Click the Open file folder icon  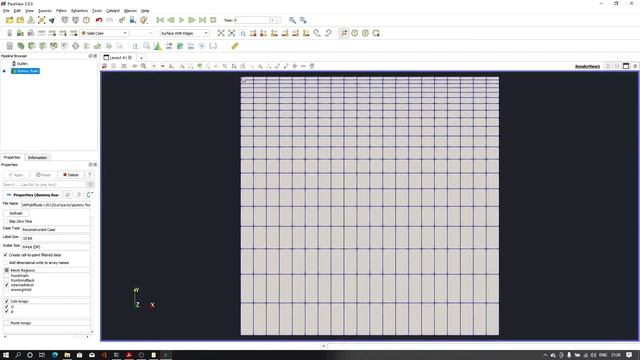tap(9, 20)
